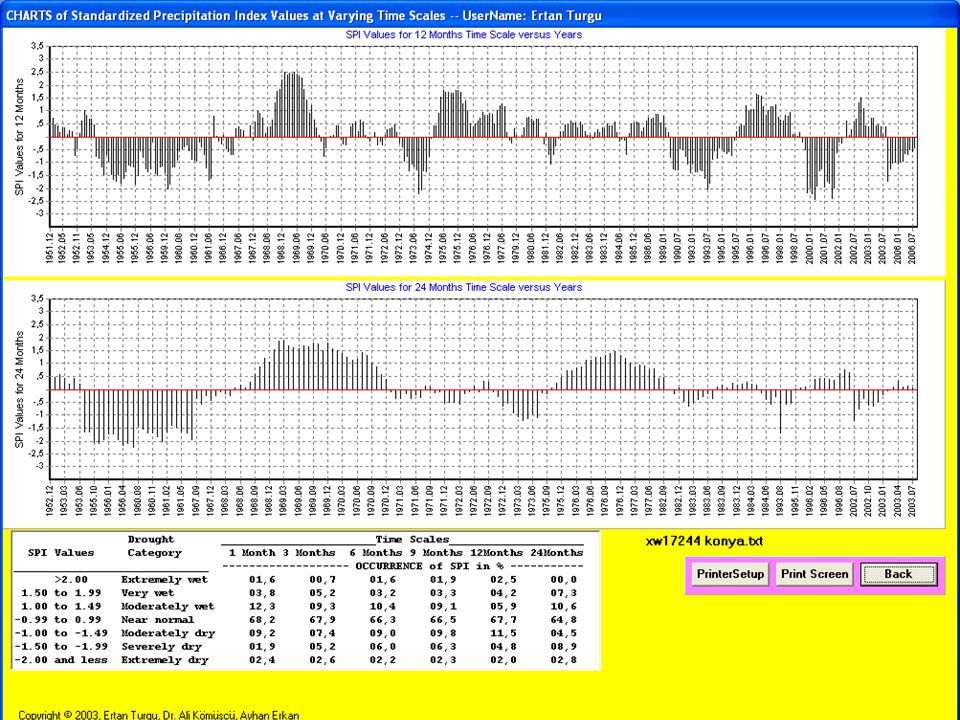960x720 pixels.
Task: Click Severely dry 24Months value 08,9
Action: 563,647
